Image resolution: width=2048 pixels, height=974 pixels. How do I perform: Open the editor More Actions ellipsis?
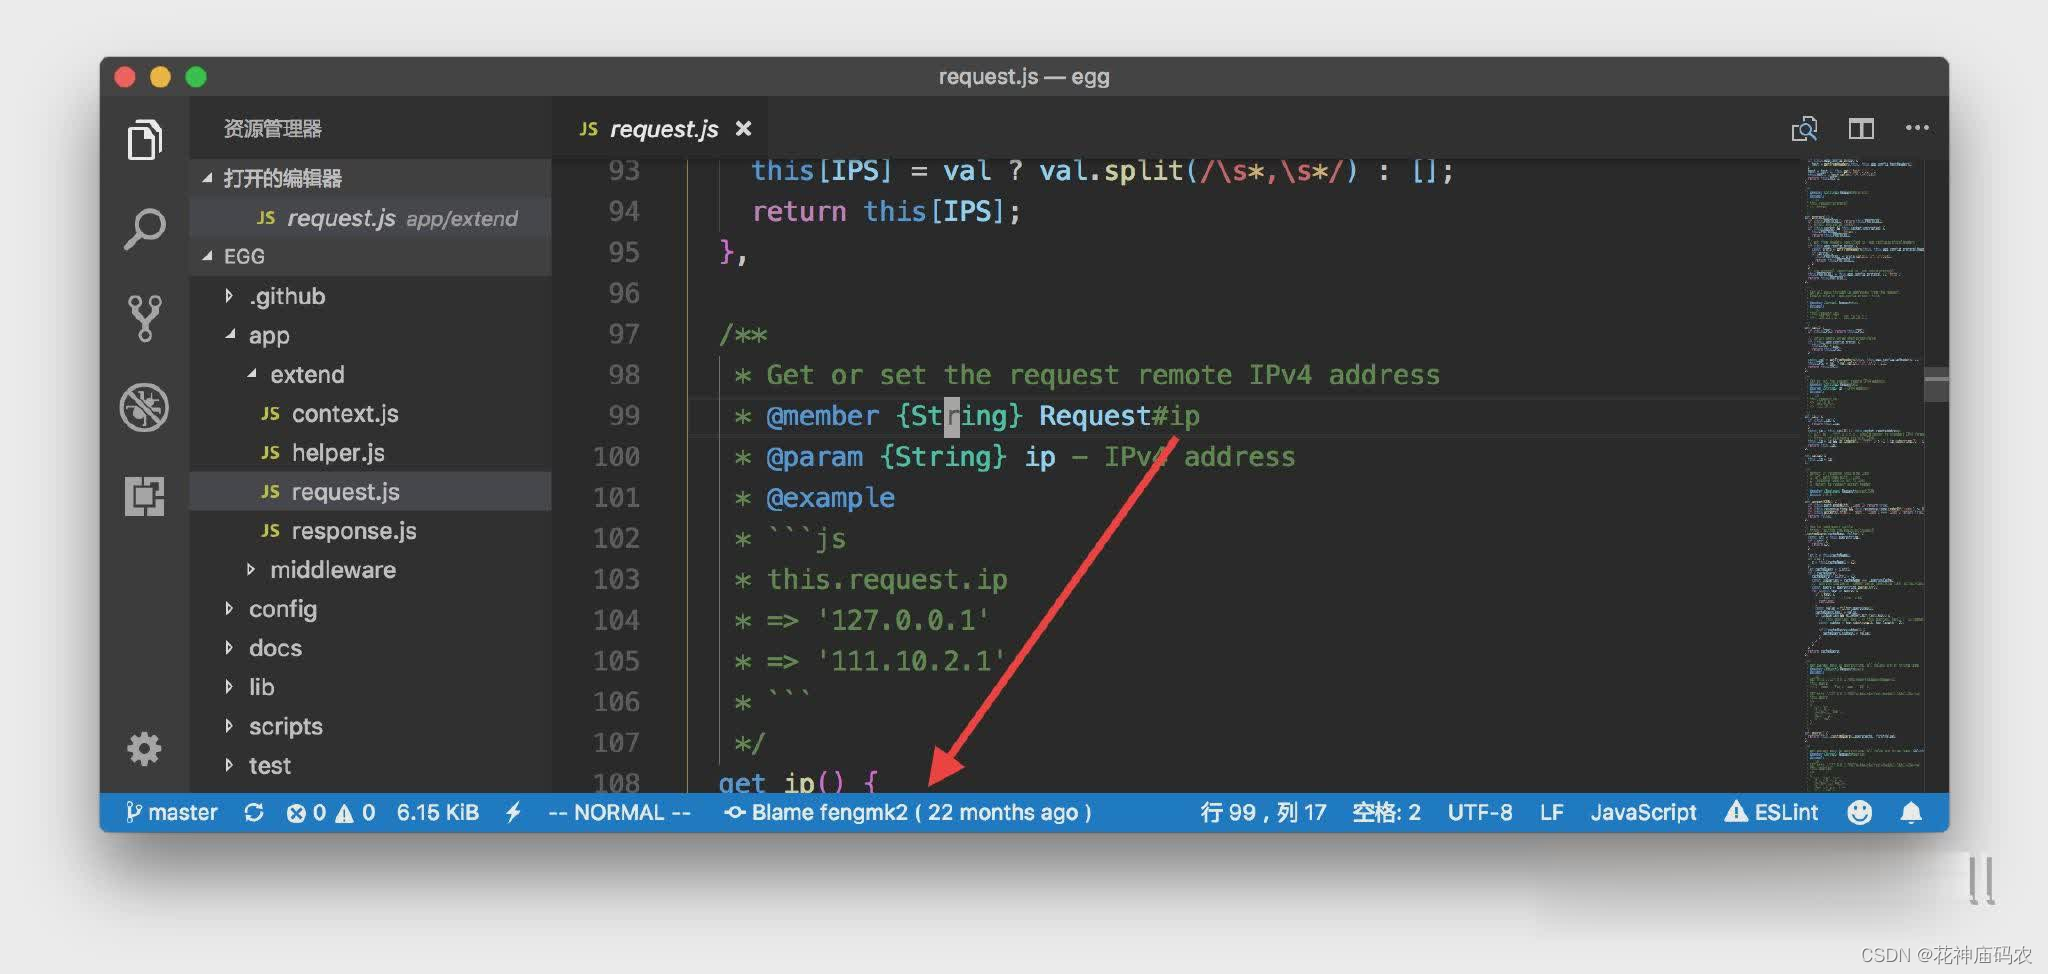1917,128
